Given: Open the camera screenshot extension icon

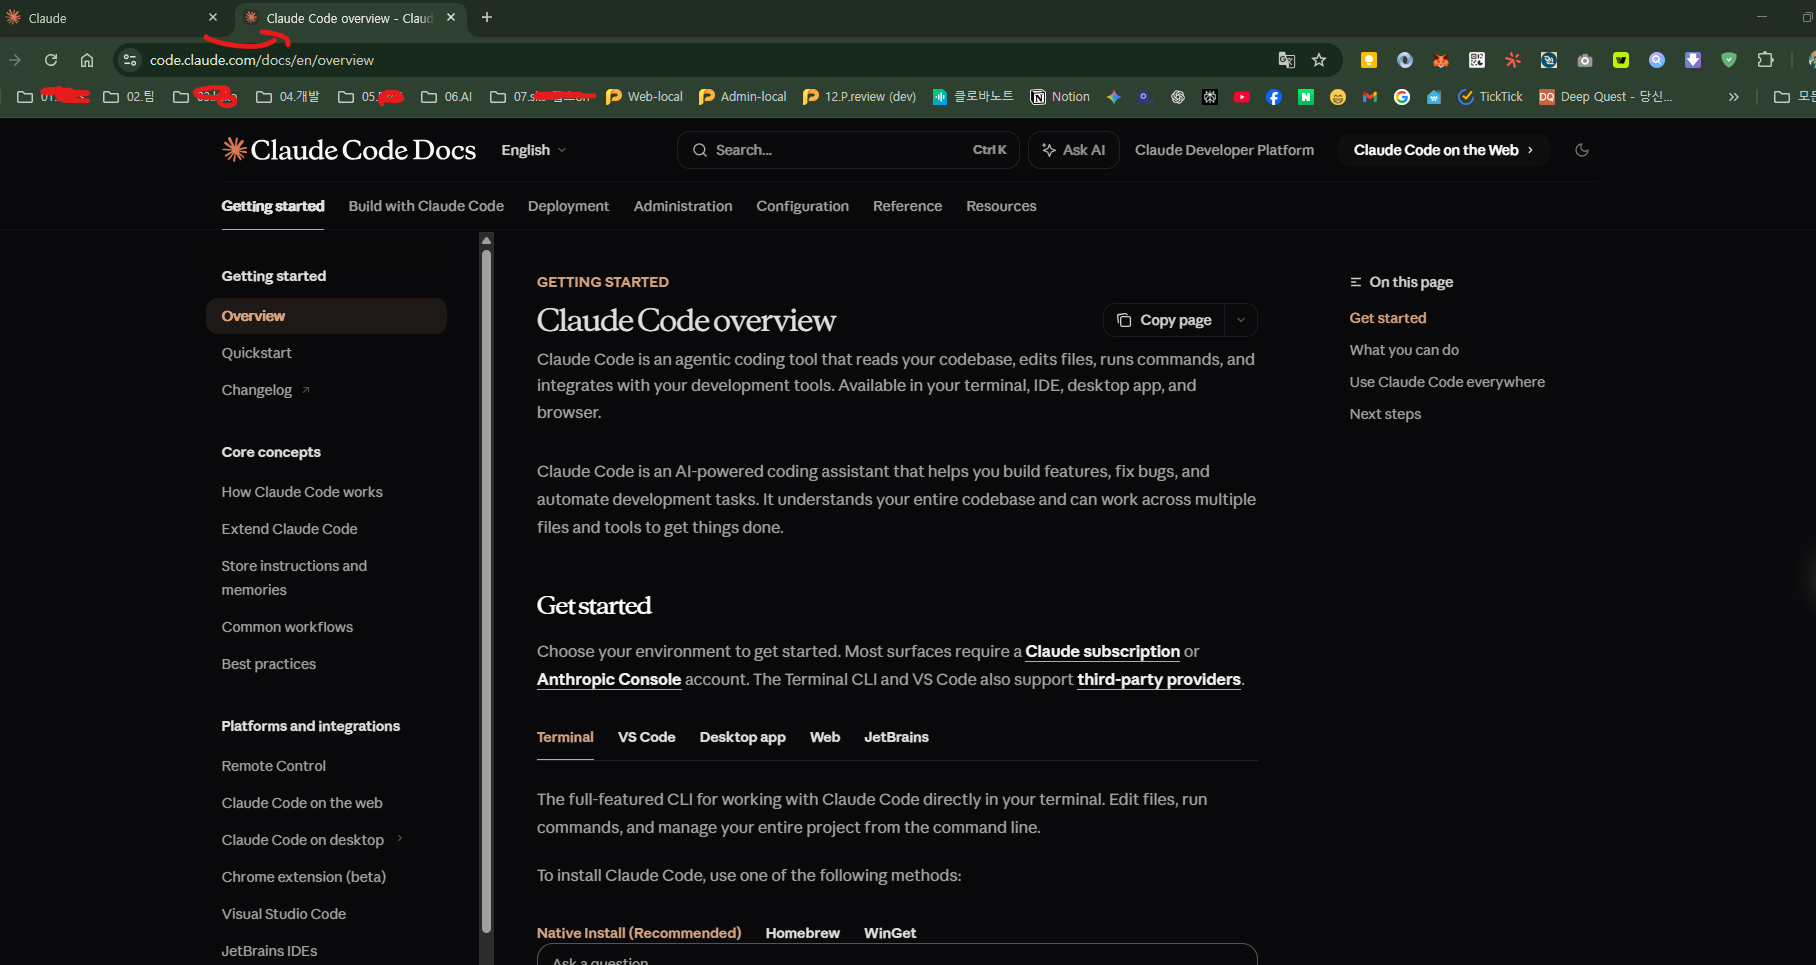Looking at the screenshot, I should (x=1585, y=60).
